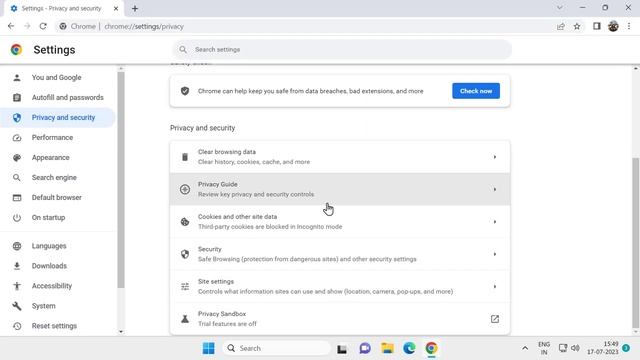Click the System wrench icon

tap(17, 306)
